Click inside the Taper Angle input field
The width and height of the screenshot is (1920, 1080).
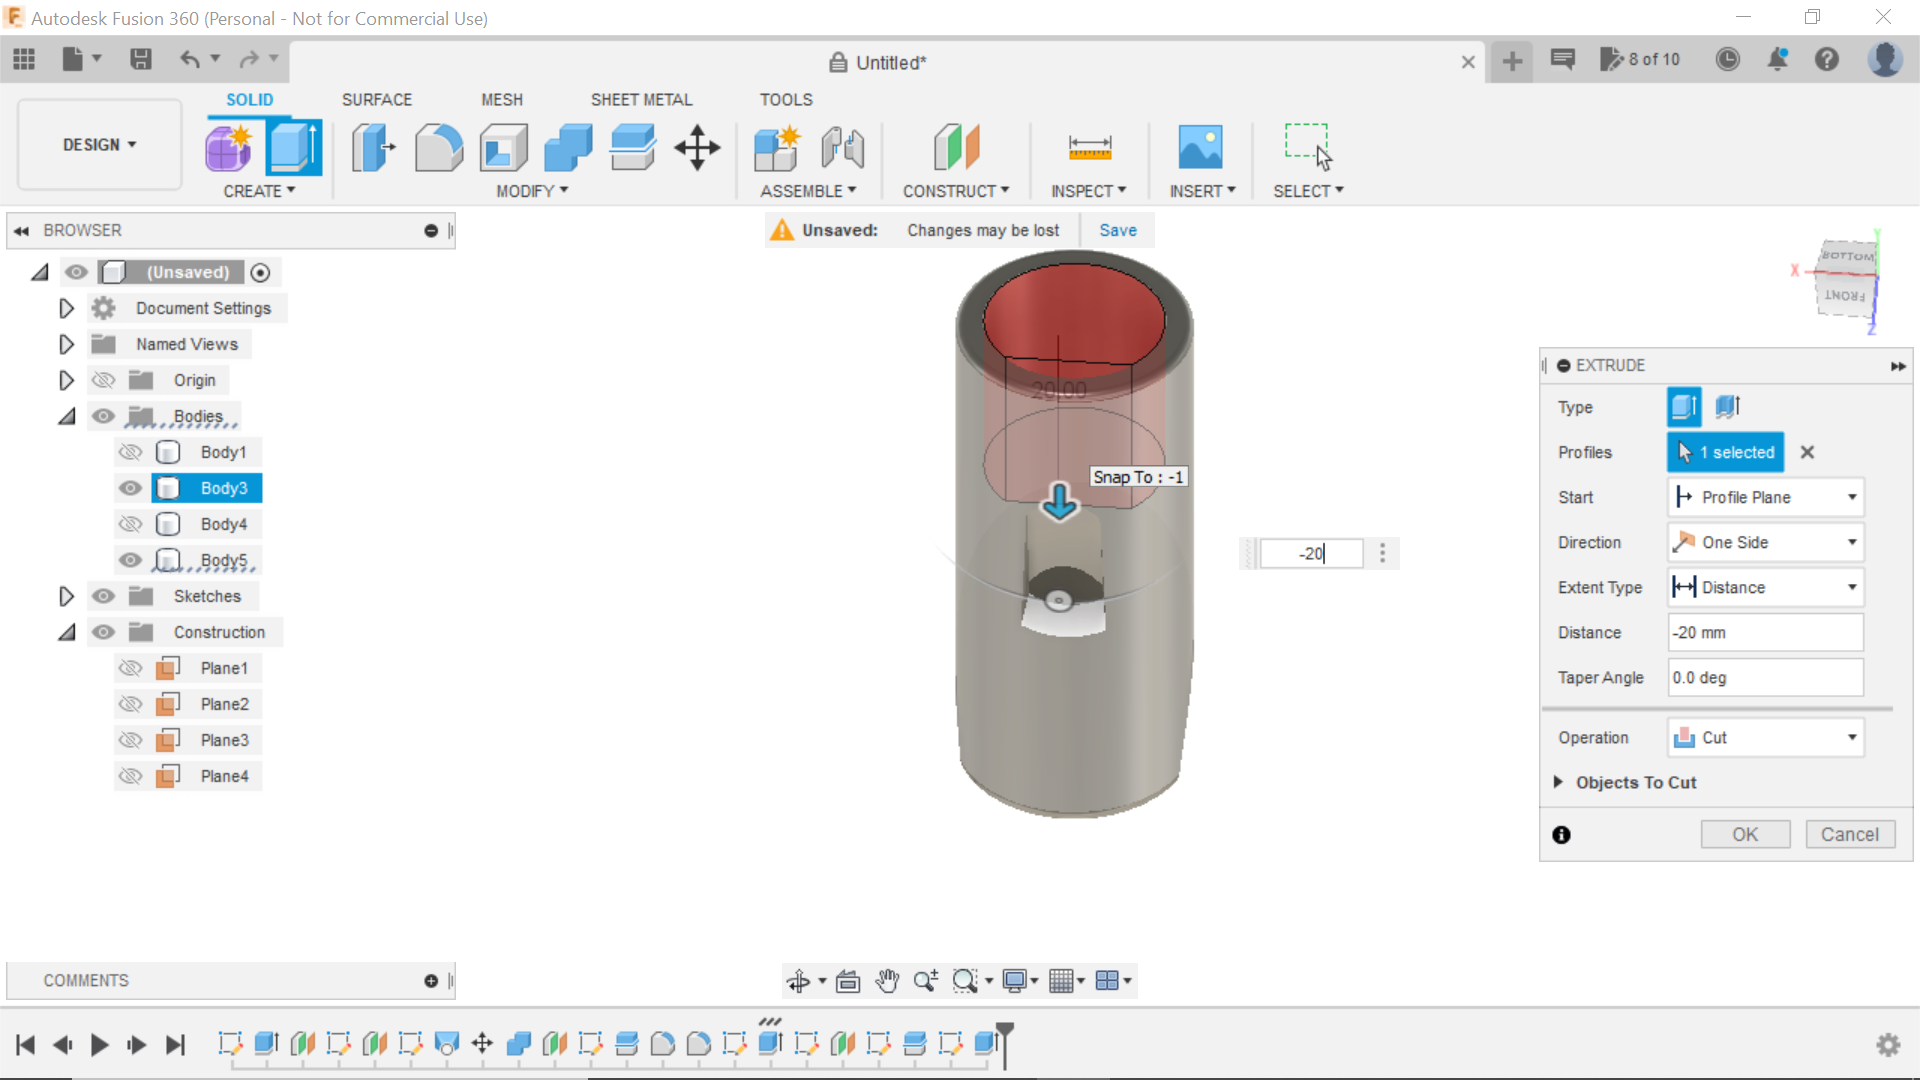point(1765,677)
